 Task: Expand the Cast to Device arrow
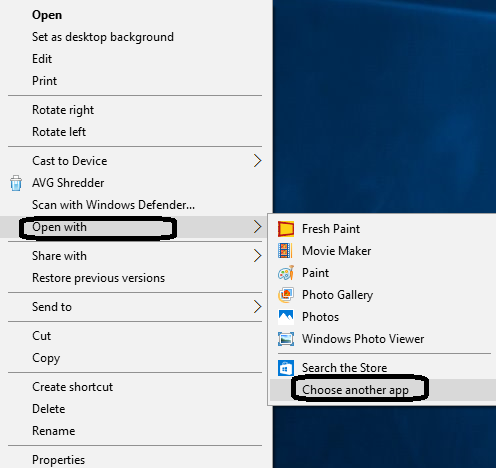(x=257, y=161)
